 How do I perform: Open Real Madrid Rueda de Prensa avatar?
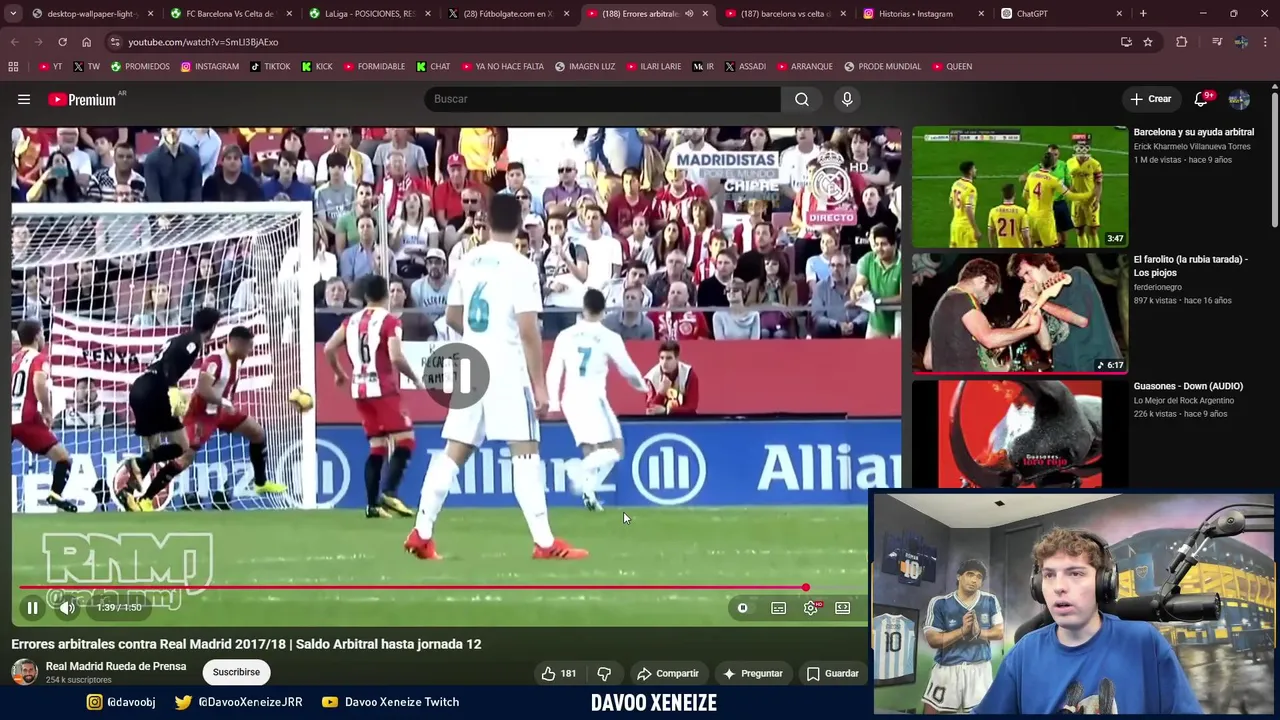[x=24, y=672]
